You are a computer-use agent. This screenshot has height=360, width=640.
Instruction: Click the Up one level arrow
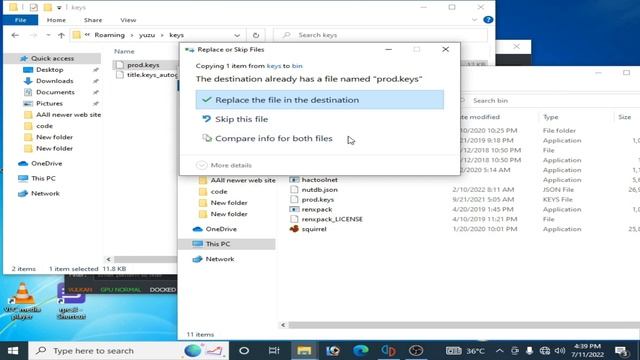click(x=61, y=35)
